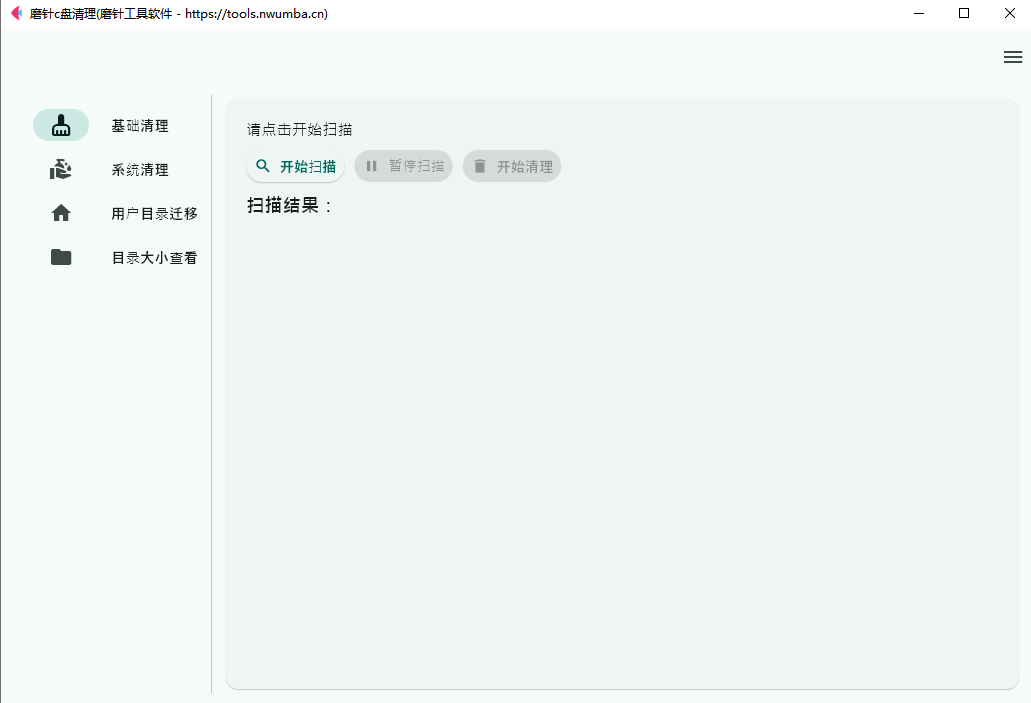Click the system cleanup hand-wash icon
The width and height of the screenshot is (1031, 703).
click(61, 170)
